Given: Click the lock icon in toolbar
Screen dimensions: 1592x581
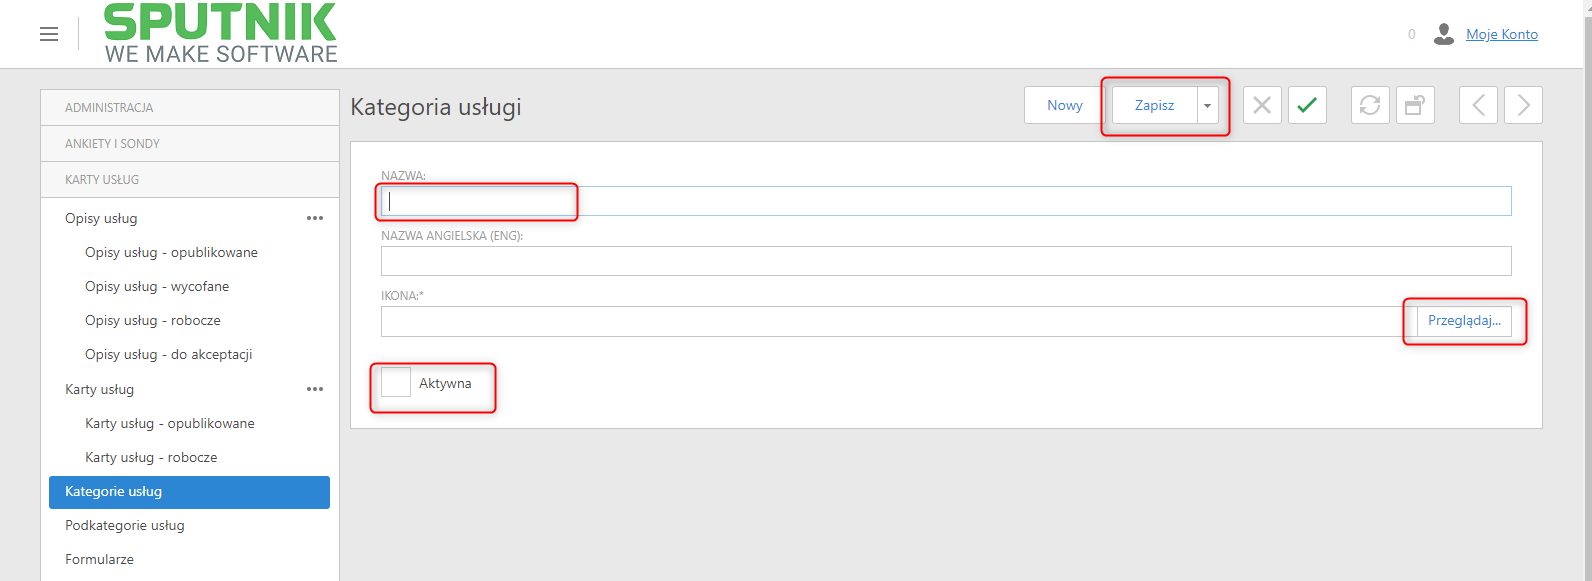Looking at the screenshot, I should point(1415,105).
